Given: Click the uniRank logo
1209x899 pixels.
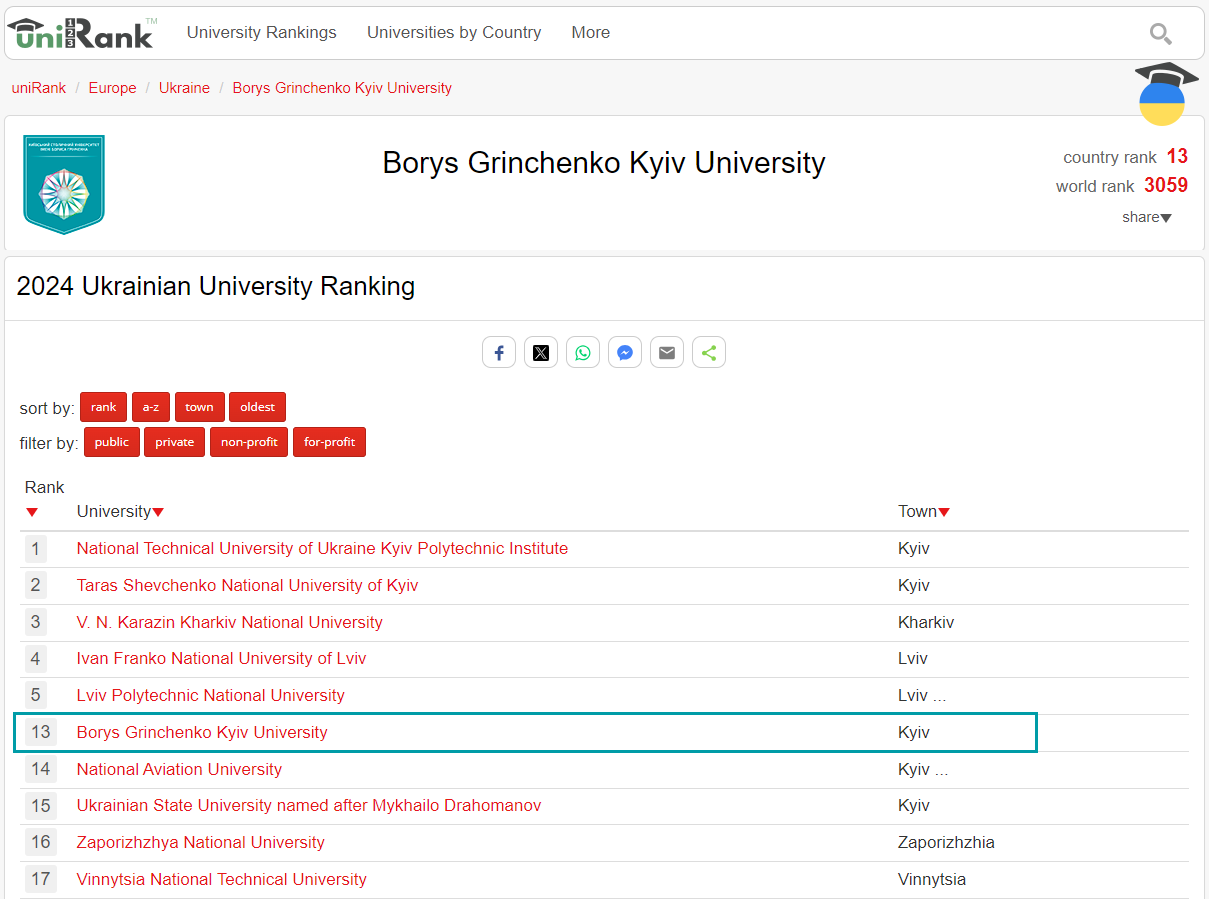Looking at the screenshot, I should coord(82,33).
